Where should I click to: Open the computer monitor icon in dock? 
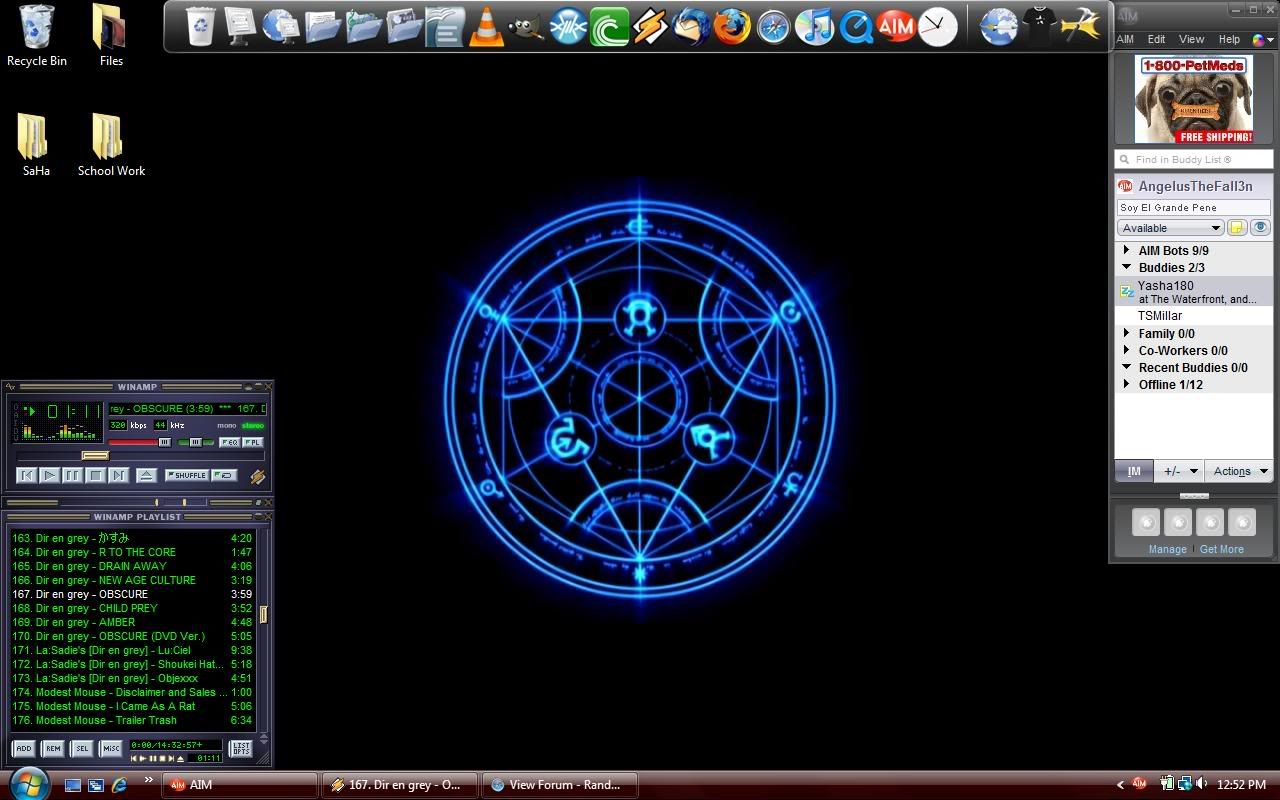coord(241,27)
